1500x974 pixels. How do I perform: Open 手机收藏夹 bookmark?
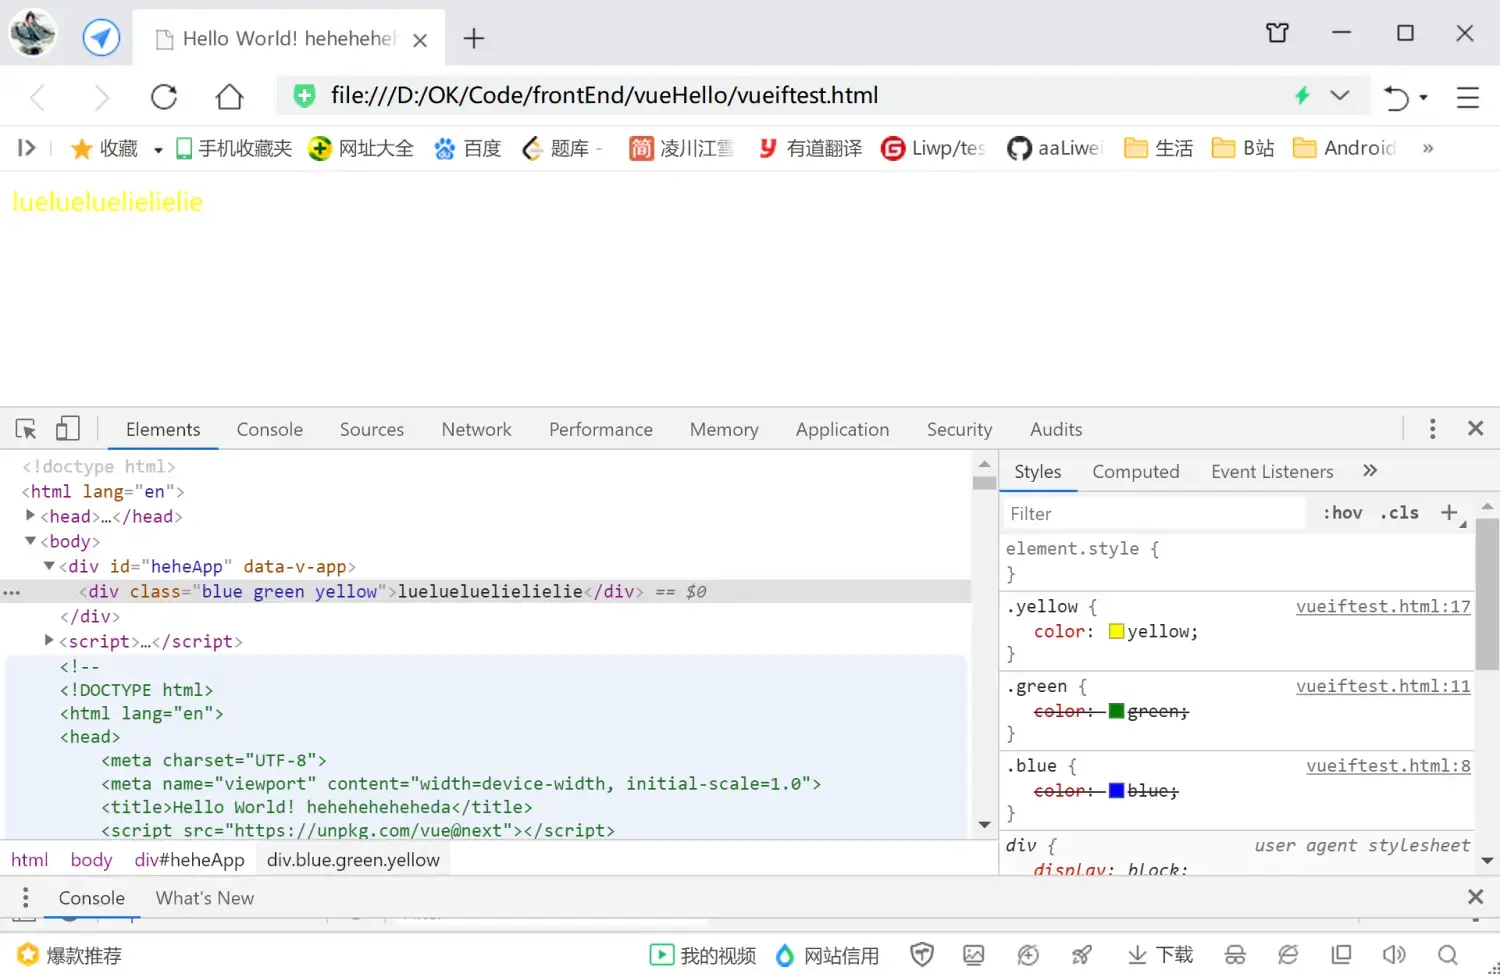[234, 148]
